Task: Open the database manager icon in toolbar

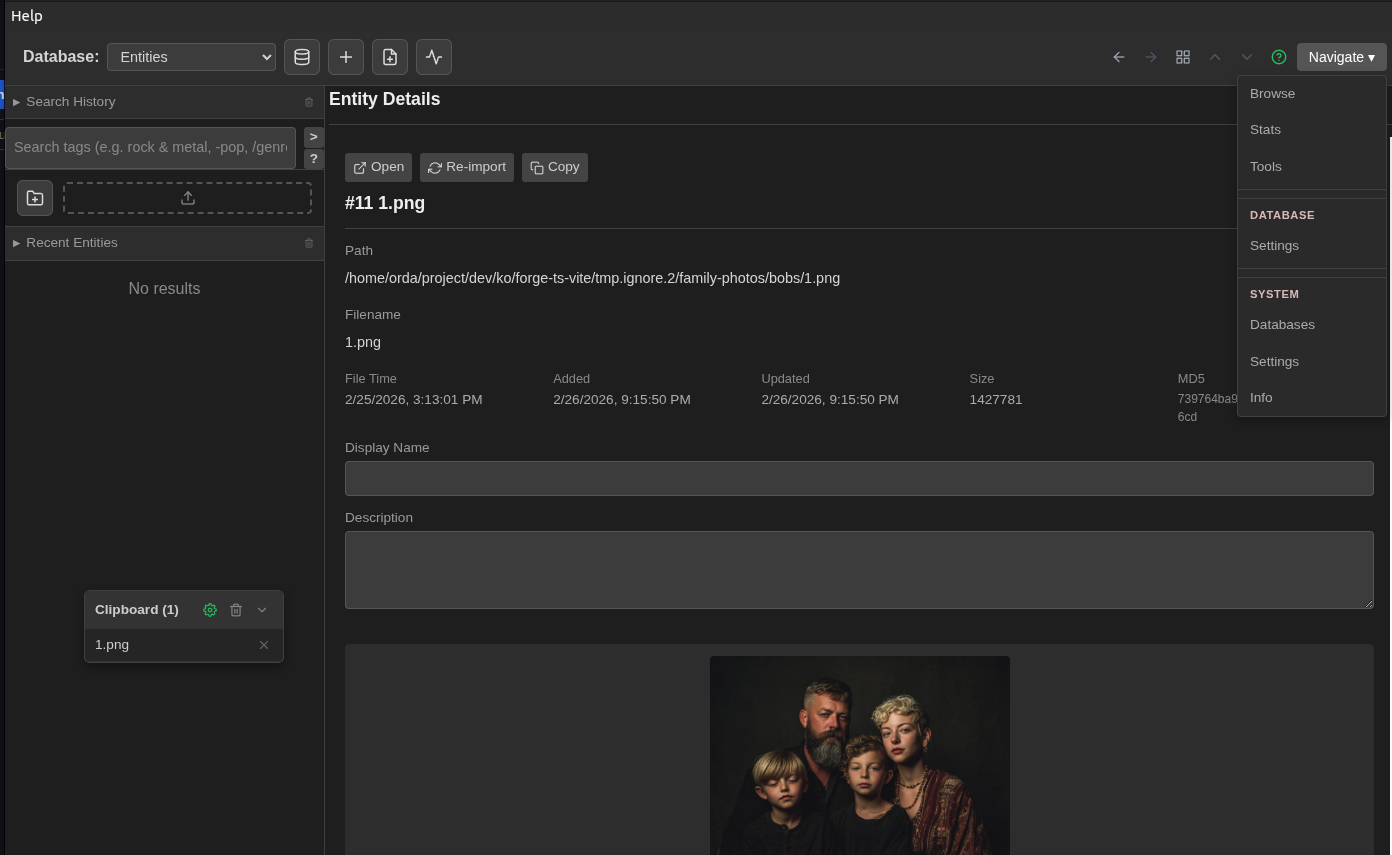Action: (302, 57)
